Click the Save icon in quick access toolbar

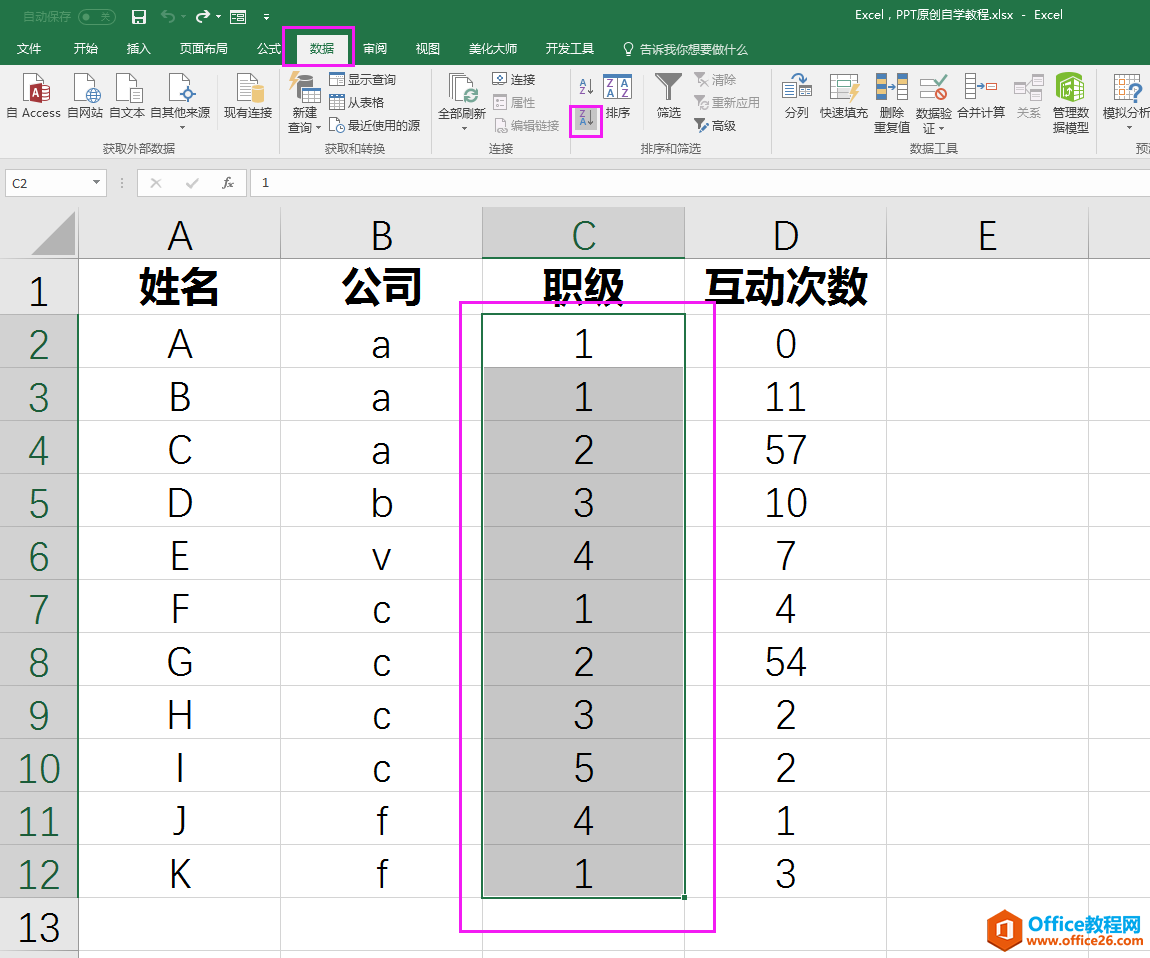click(x=139, y=17)
